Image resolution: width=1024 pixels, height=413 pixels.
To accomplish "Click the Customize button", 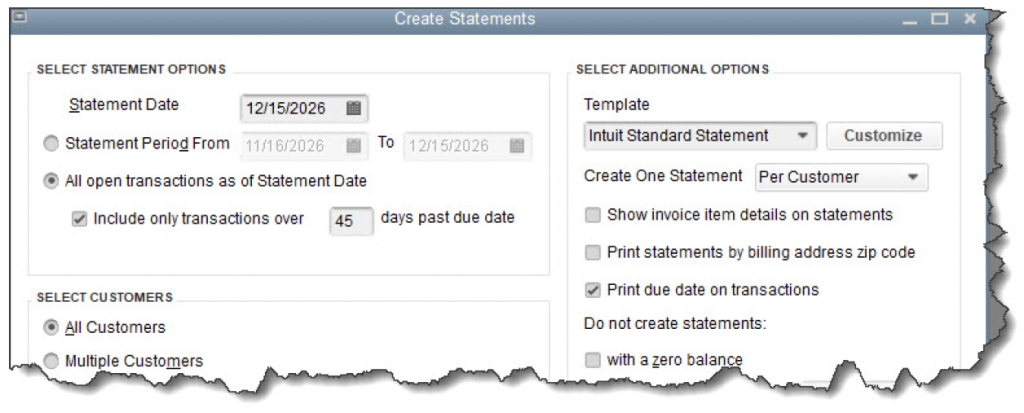I will tap(883, 136).
